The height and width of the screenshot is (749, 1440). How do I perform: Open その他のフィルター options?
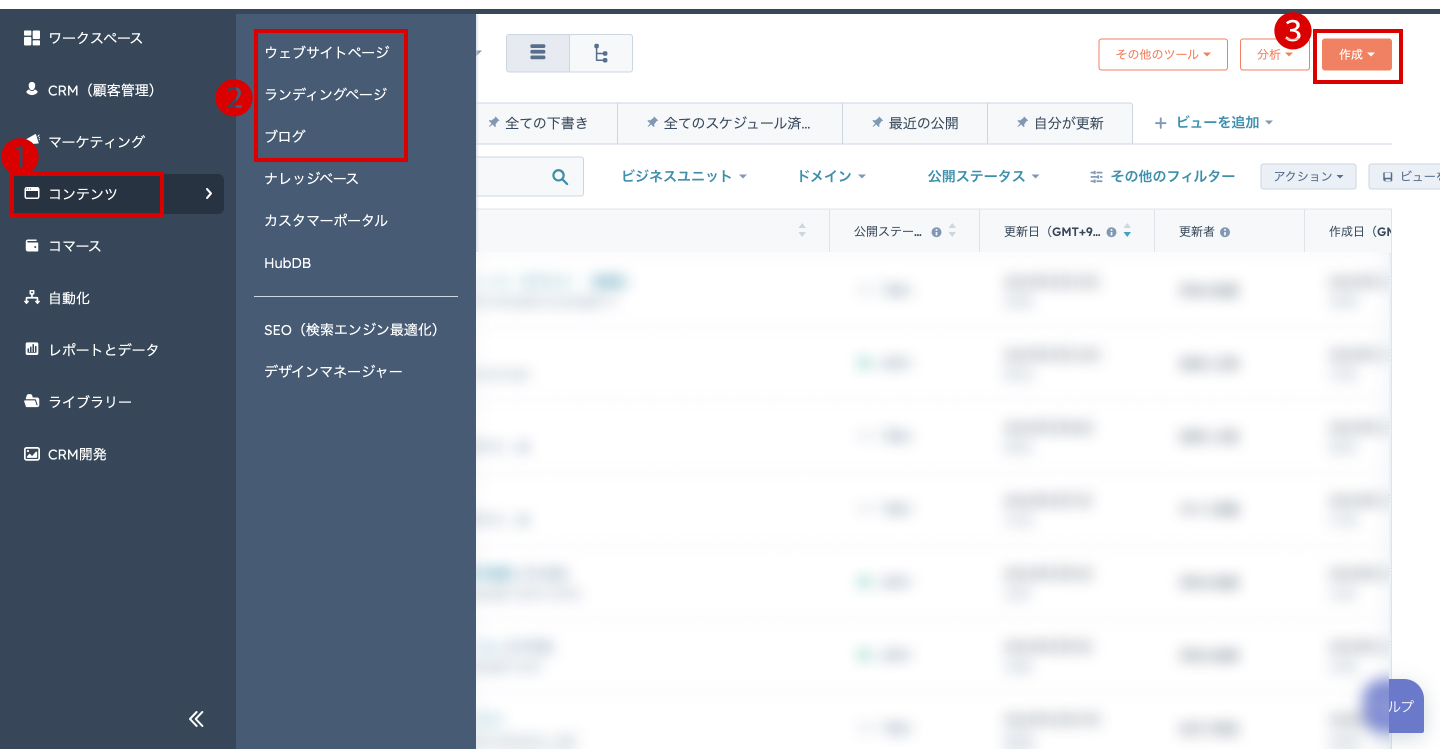coord(1162,176)
